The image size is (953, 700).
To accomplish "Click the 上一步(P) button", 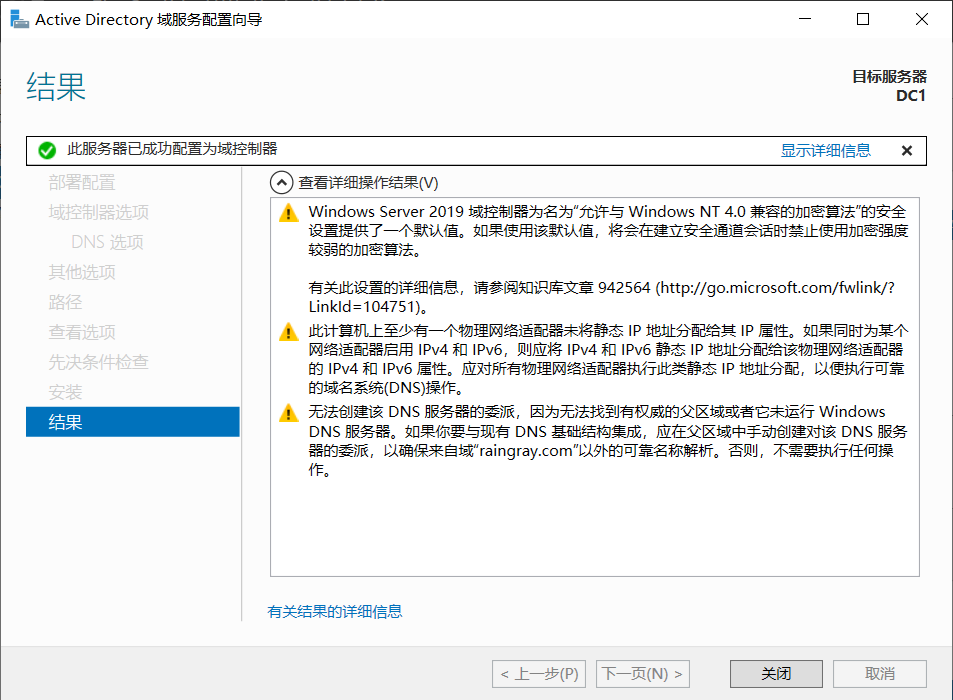I will tap(538, 674).
